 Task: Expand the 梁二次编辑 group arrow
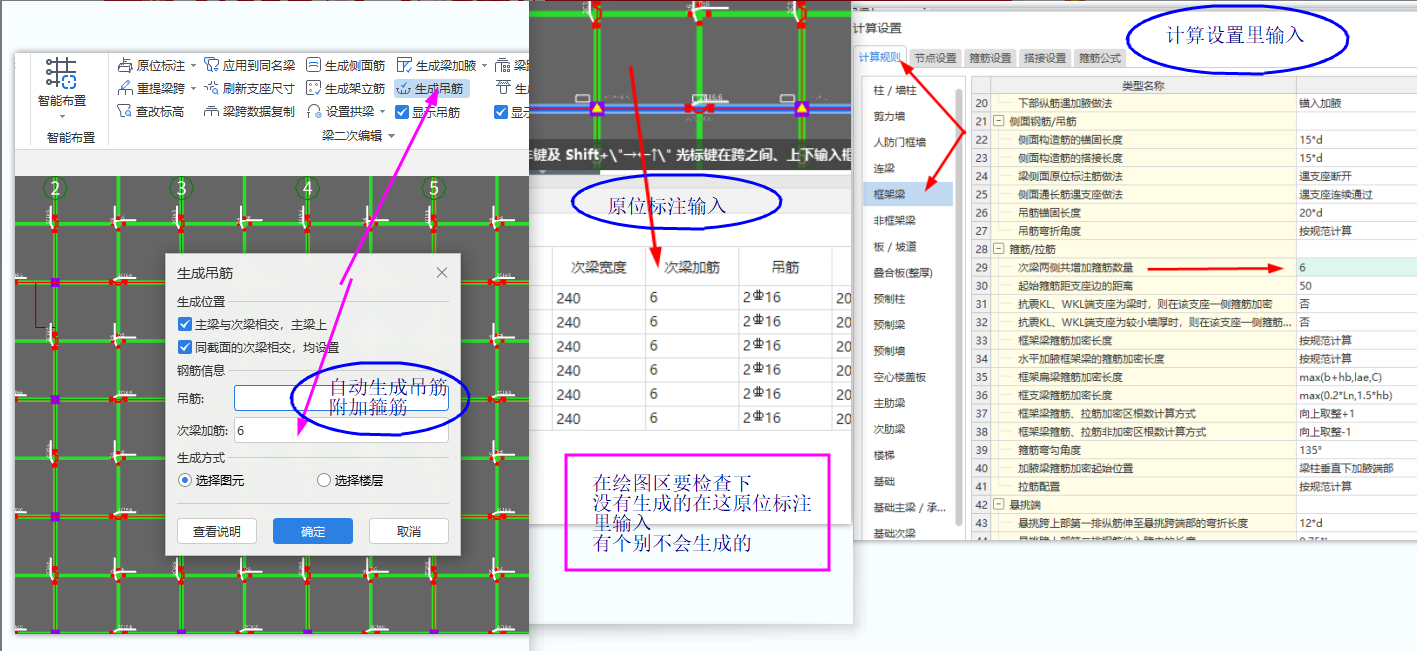[x=391, y=136]
